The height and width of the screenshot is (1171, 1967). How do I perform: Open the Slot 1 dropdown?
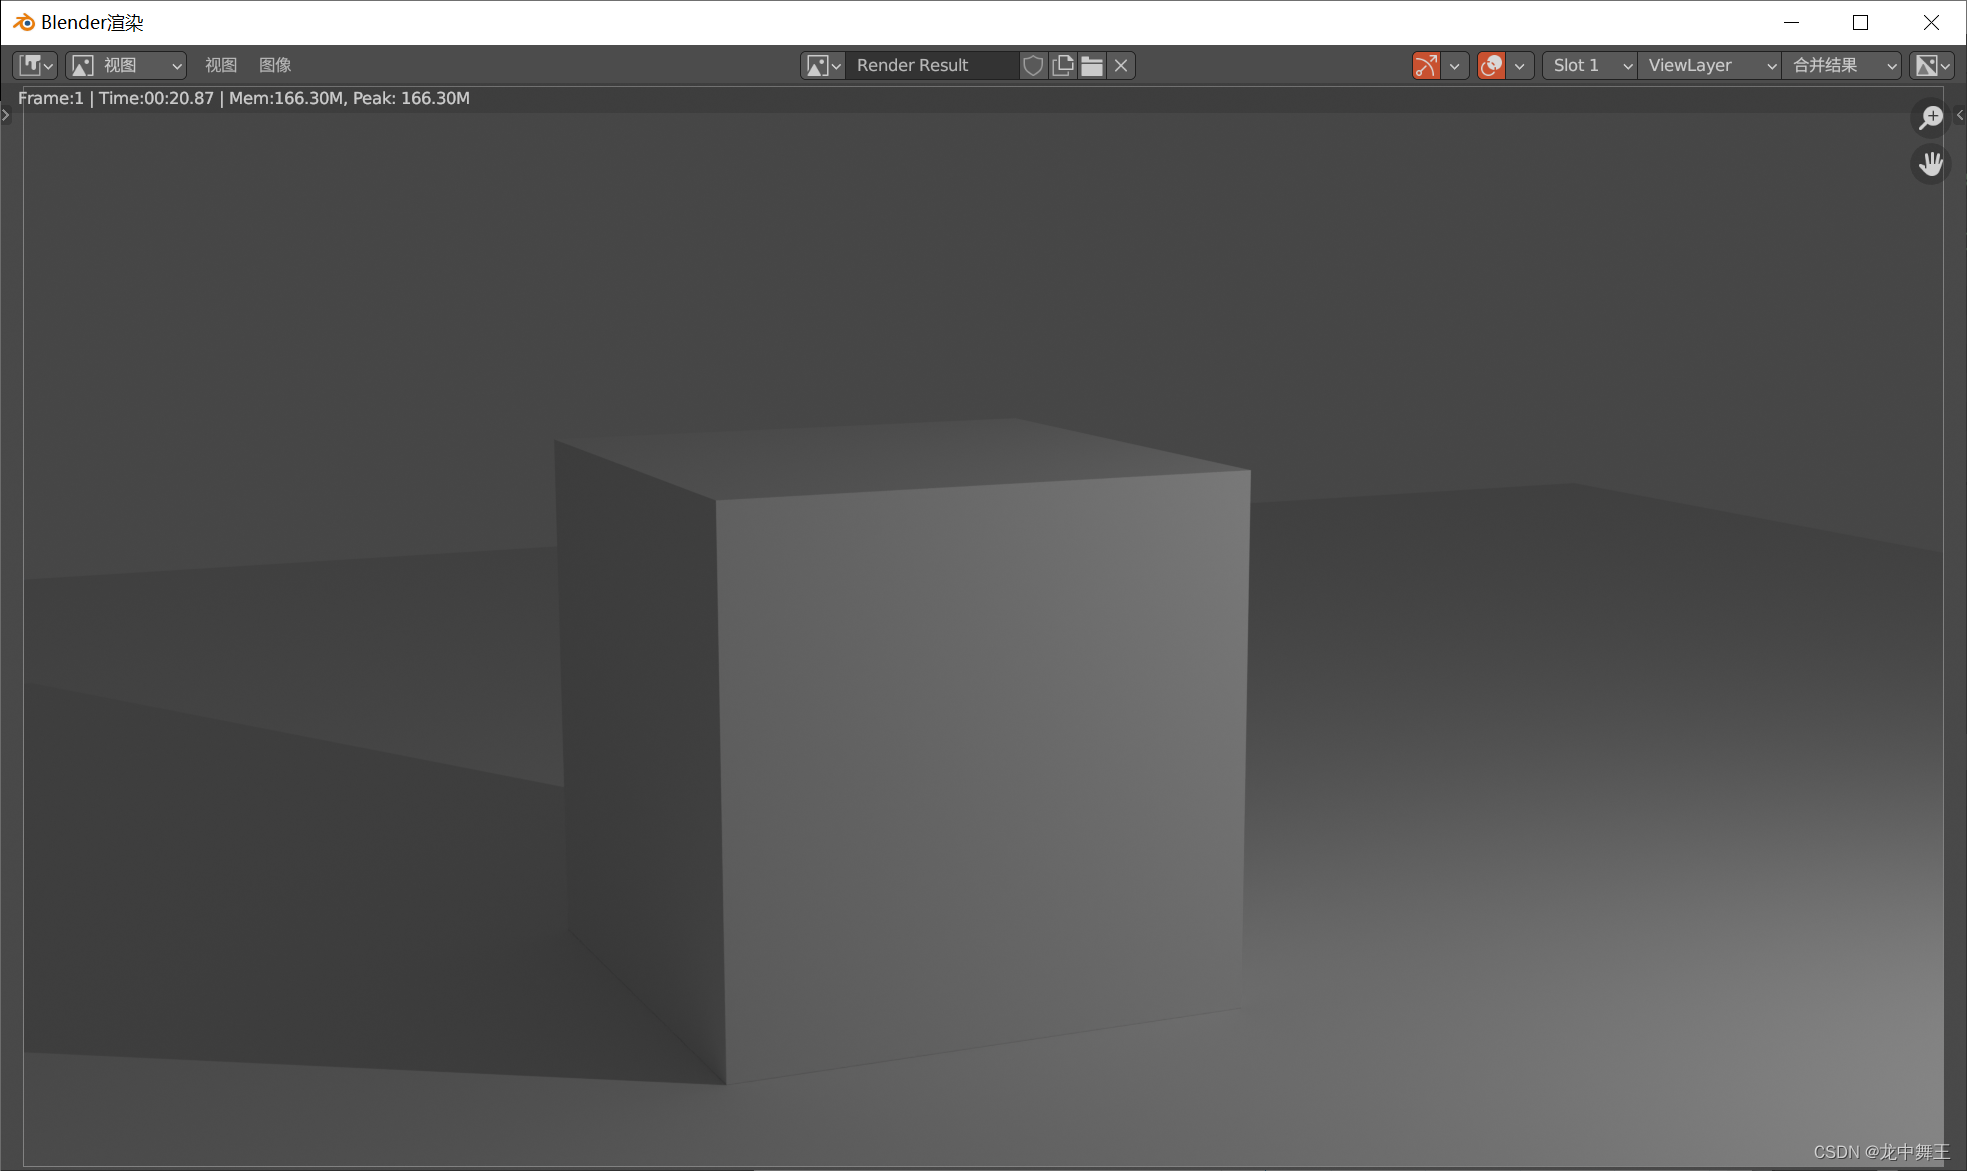[1590, 65]
